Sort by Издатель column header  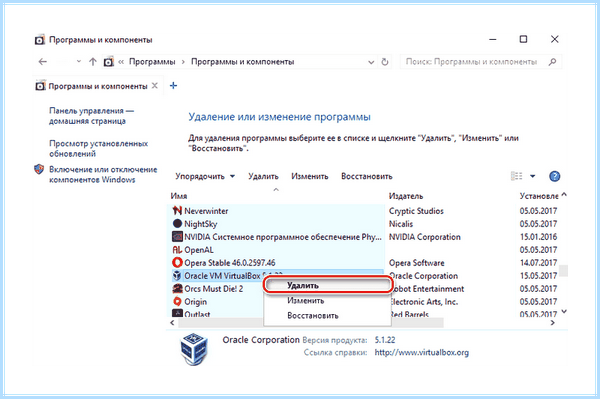point(406,196)
